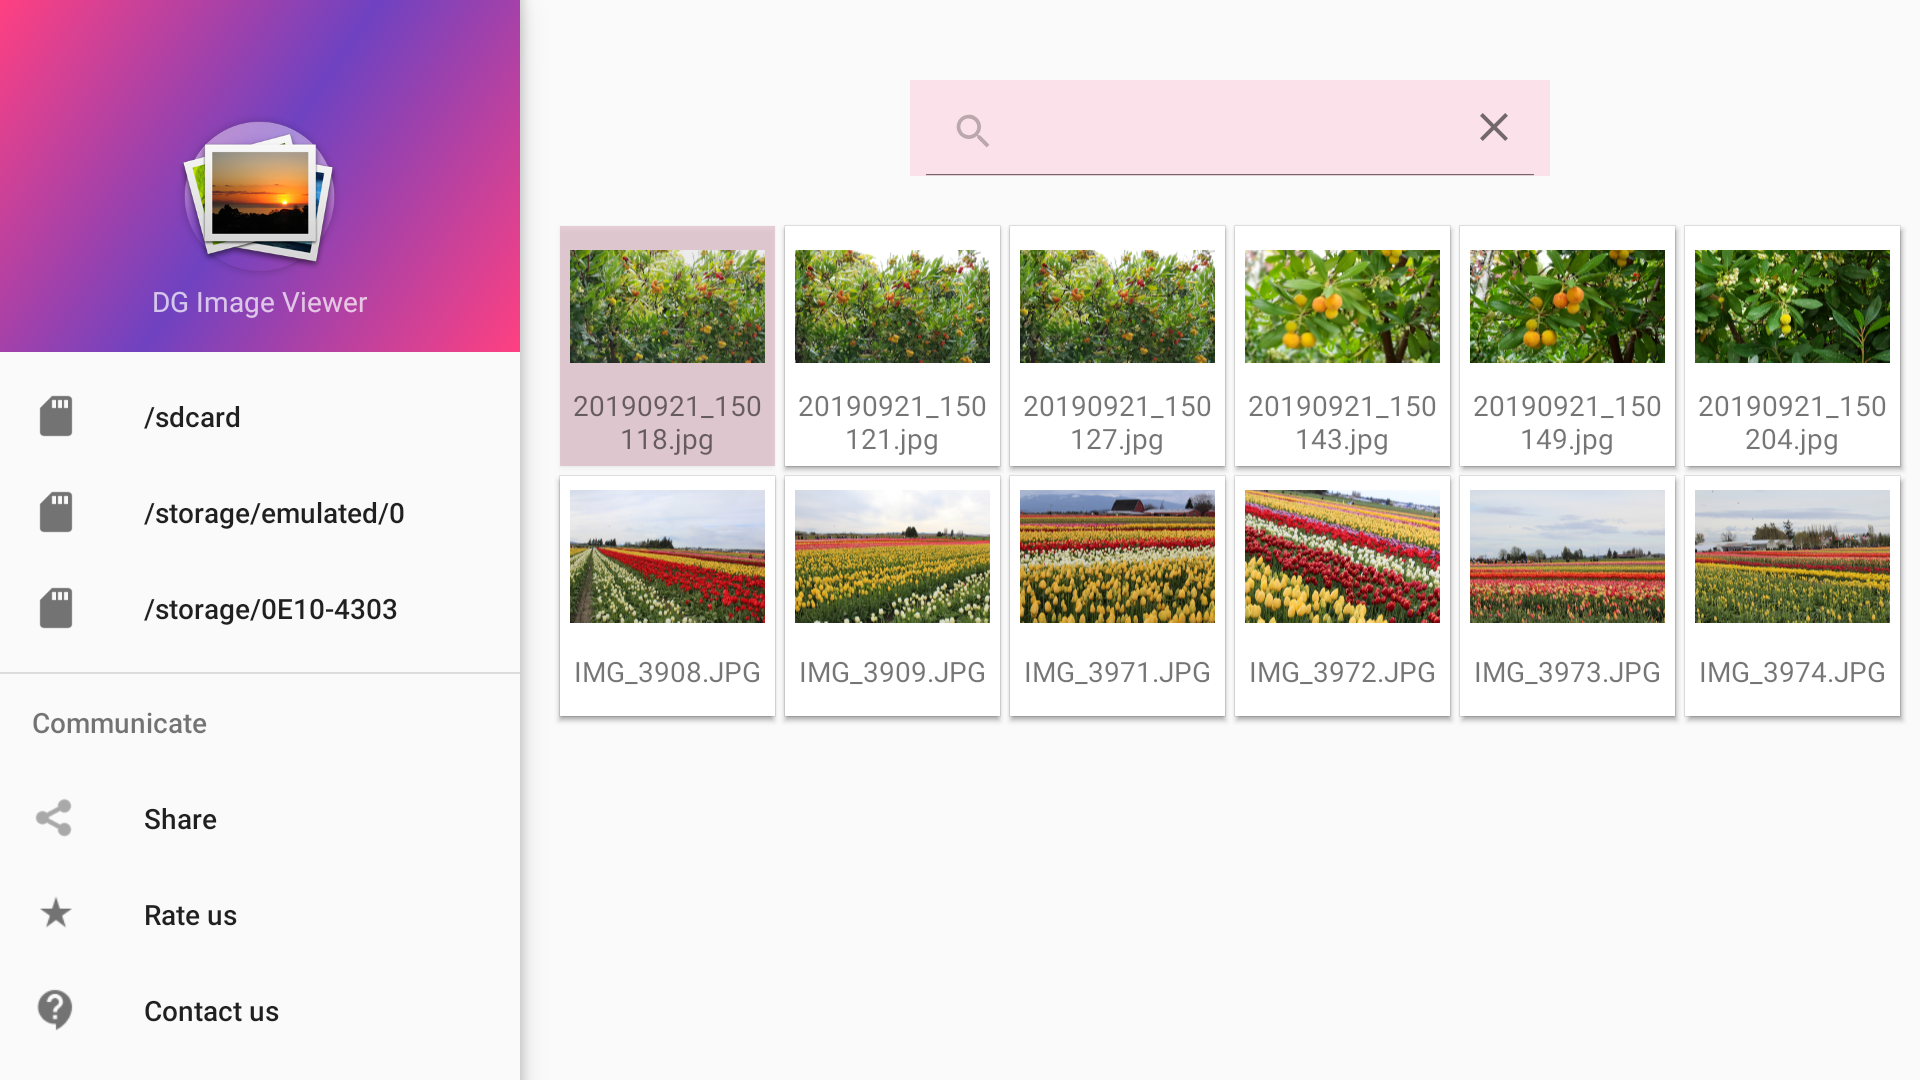Open /storage/0E10-4303 storage path
Viewport: 1920px width, 1080px height.
pyautogui.click(x=270, y=609)
